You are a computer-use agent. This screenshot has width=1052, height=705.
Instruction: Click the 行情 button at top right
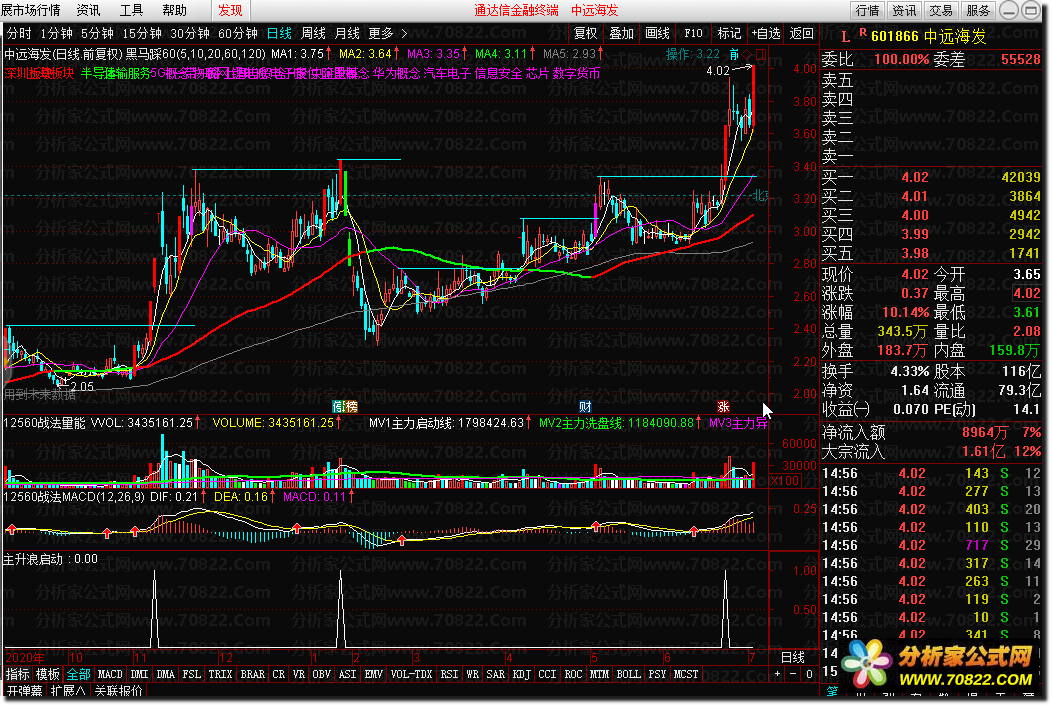click(867, 10)
